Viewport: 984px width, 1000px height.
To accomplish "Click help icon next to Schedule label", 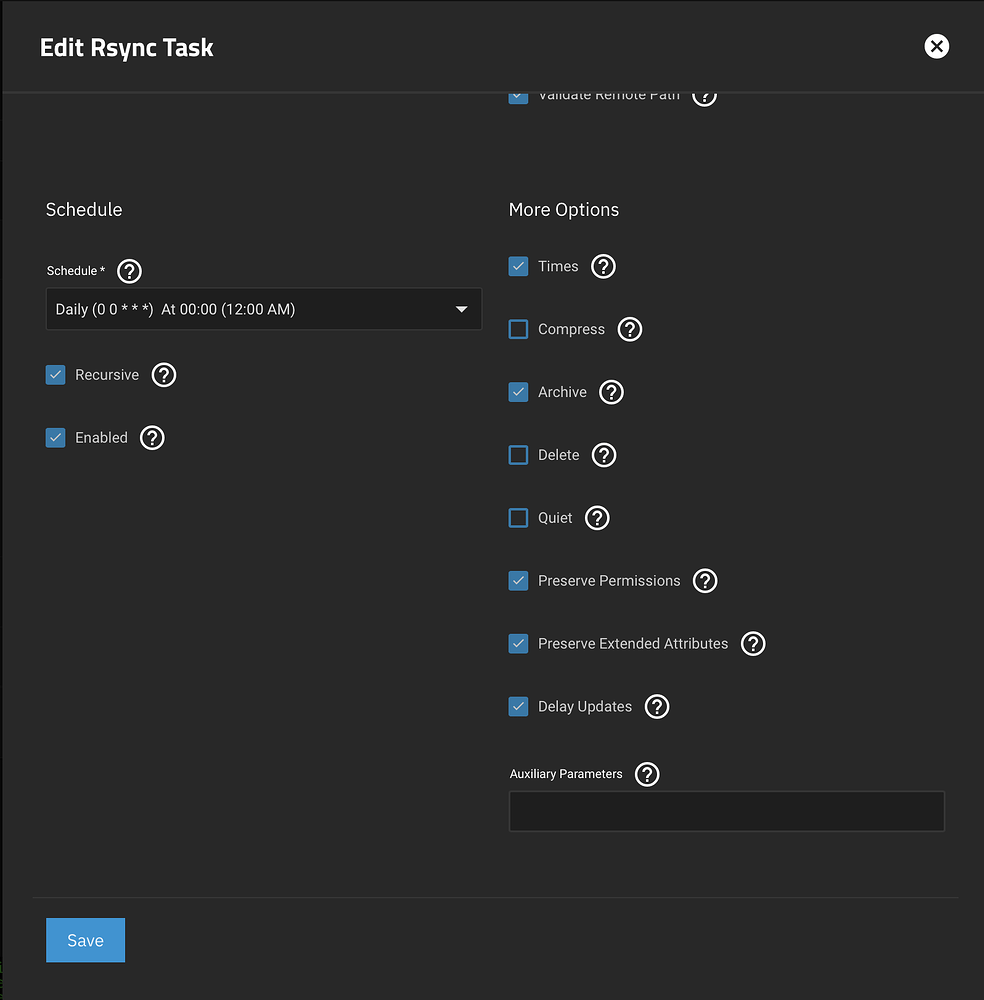I will [129, 271].
